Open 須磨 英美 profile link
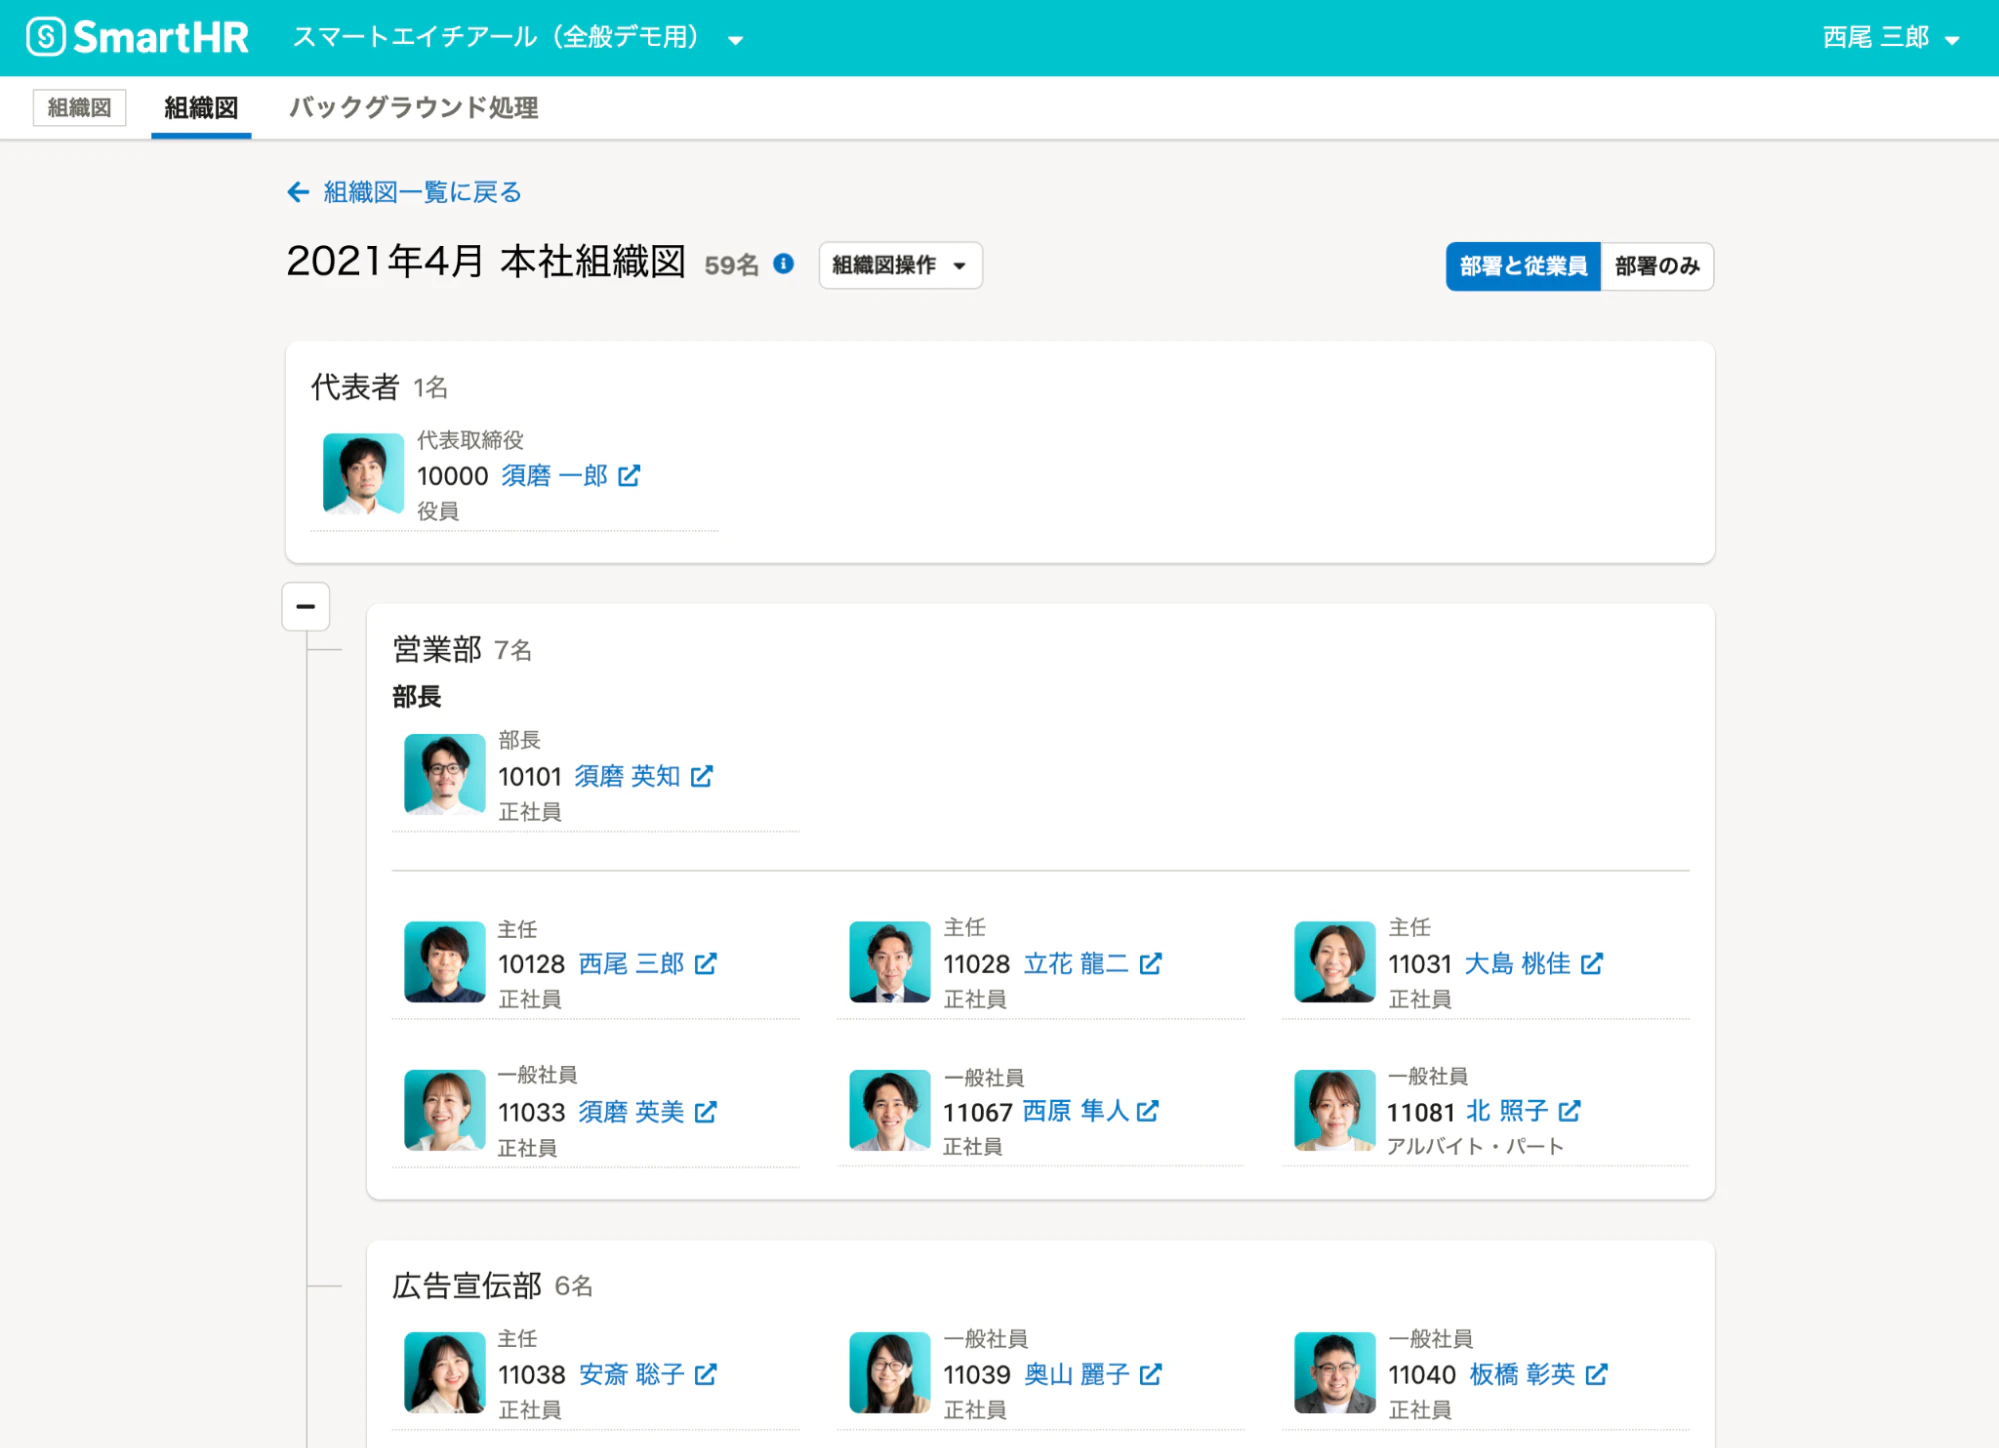This screenshot has width=1999, height=1448. pyautogui.click(x=631, y=1112)
